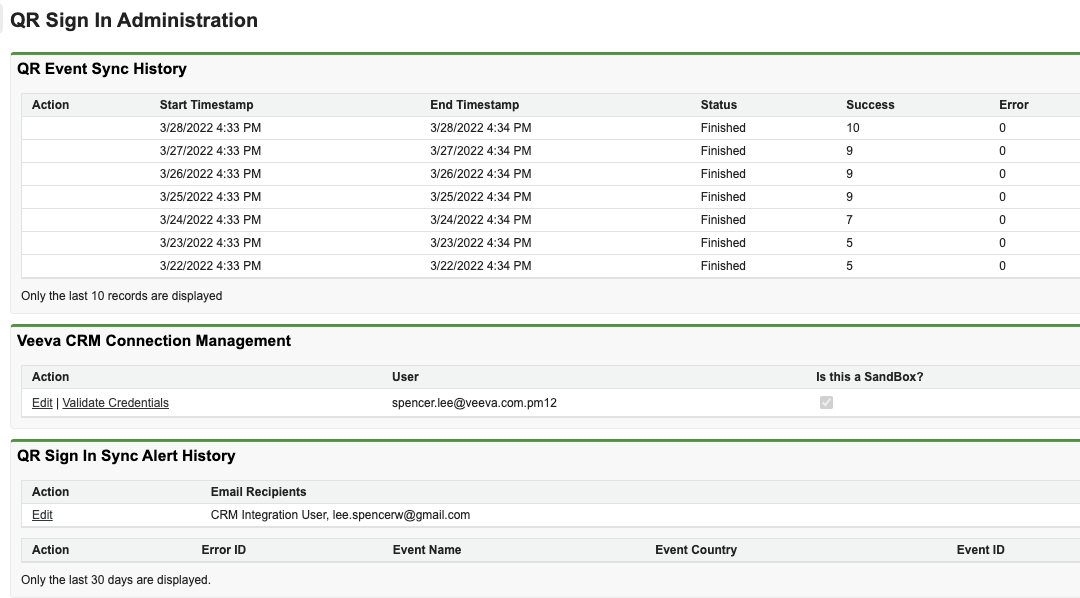The height and width of the screenshot is (598, 1080).
Task: Click the Error ID column header
Action: click(x=223, y=550)
